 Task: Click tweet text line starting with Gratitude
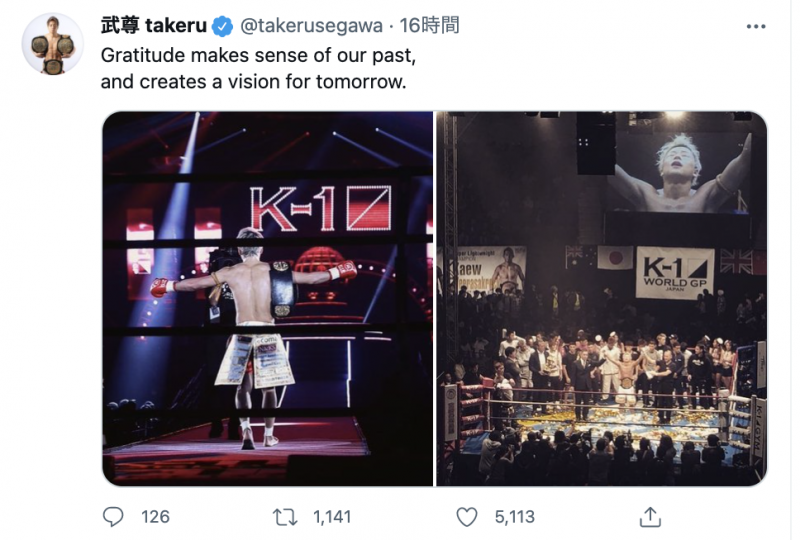tap(259, 55)
